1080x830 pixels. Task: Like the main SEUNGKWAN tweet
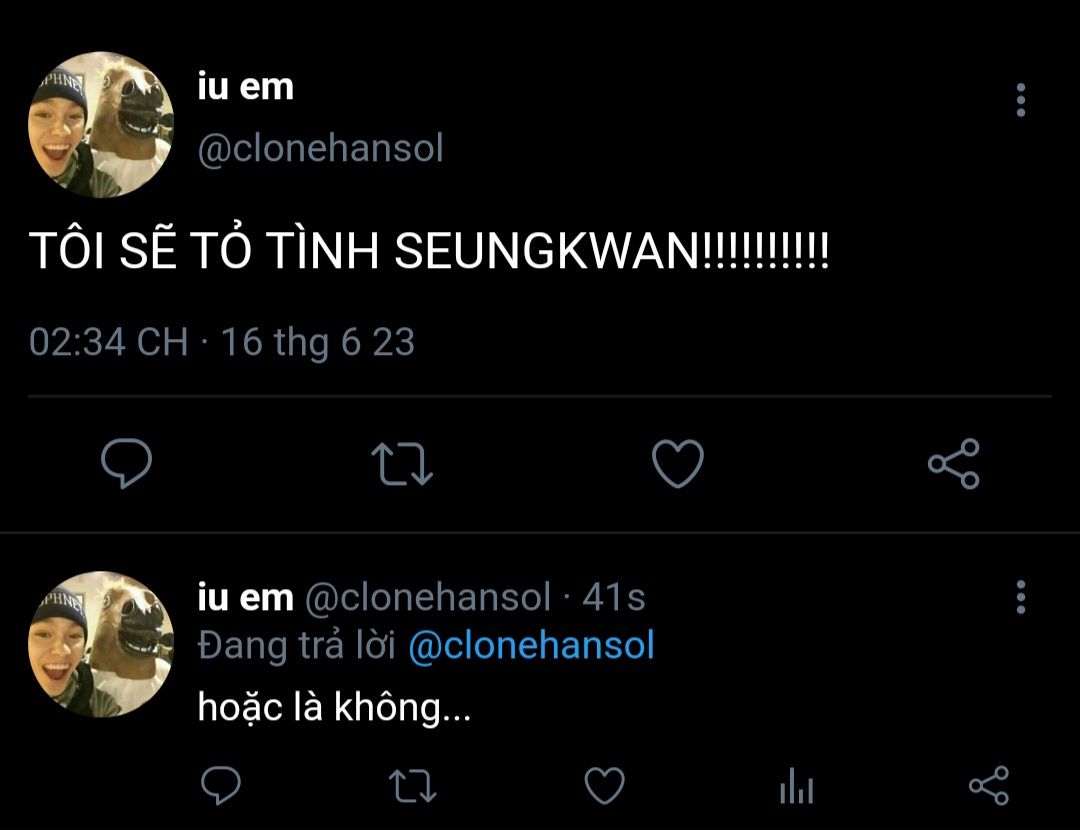pyautogui.click(x=677, y=464)
